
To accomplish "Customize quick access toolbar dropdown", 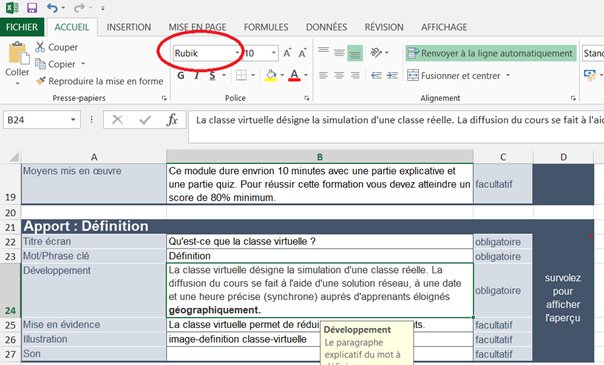I will (102, 8).
